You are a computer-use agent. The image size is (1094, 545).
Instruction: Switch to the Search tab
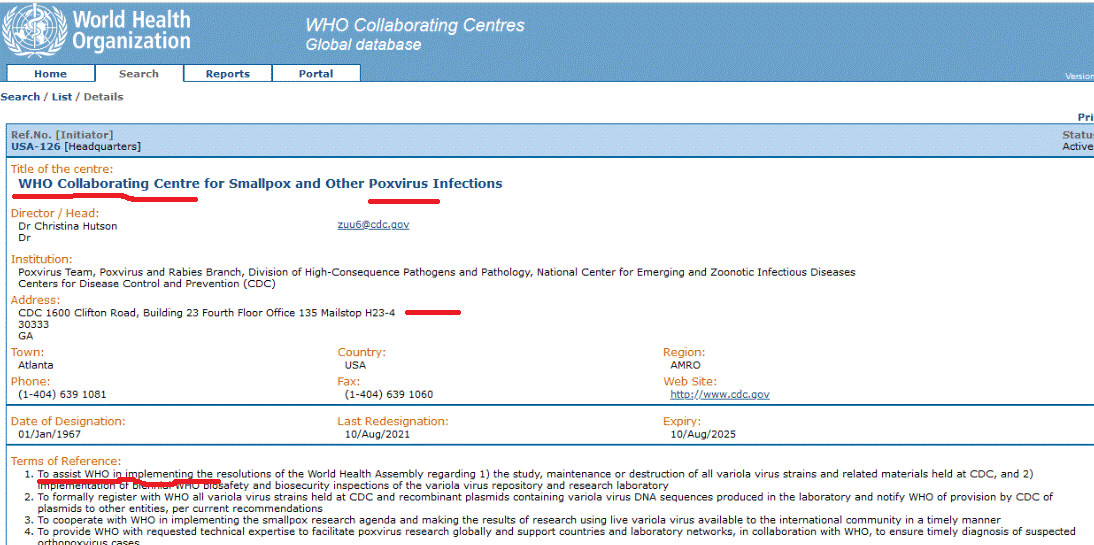click(139, 74)
